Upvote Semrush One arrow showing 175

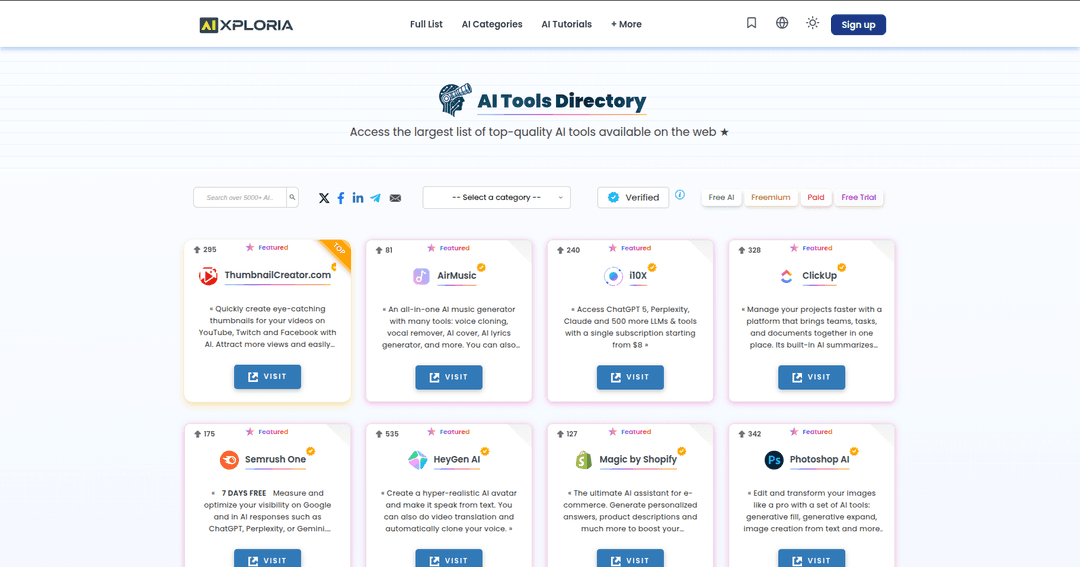pos(198,434)
